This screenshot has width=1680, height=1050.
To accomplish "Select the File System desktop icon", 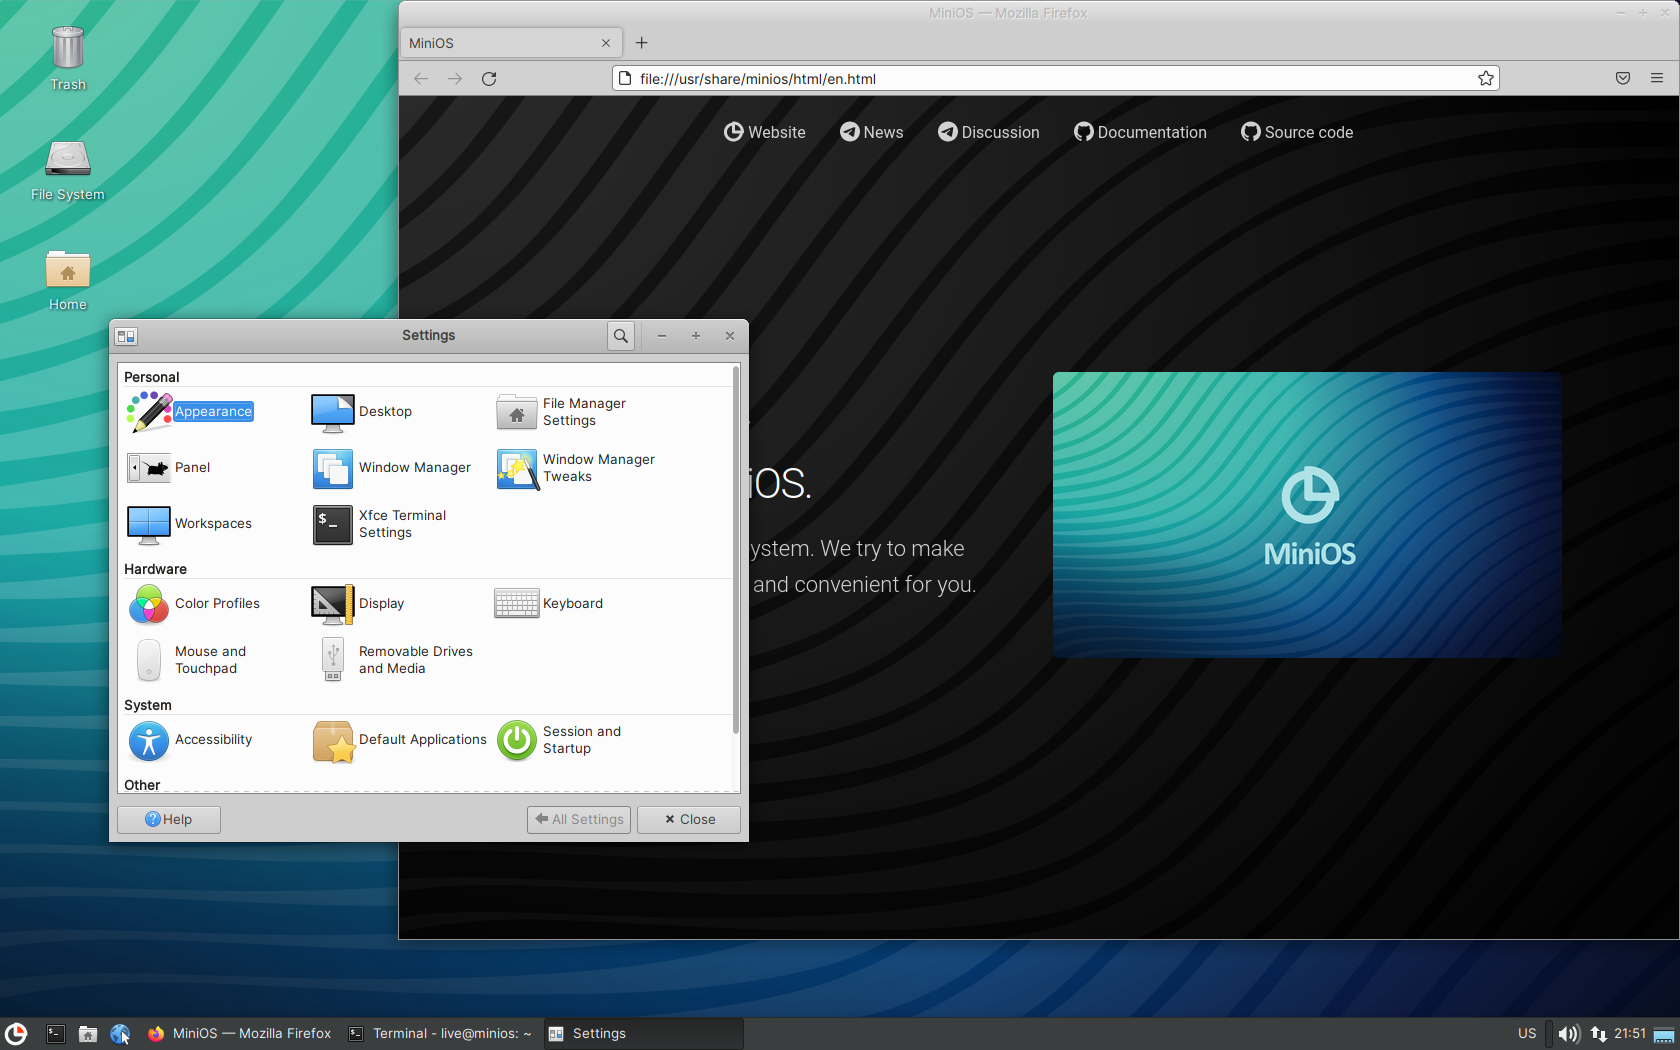I will click(68, 170).
